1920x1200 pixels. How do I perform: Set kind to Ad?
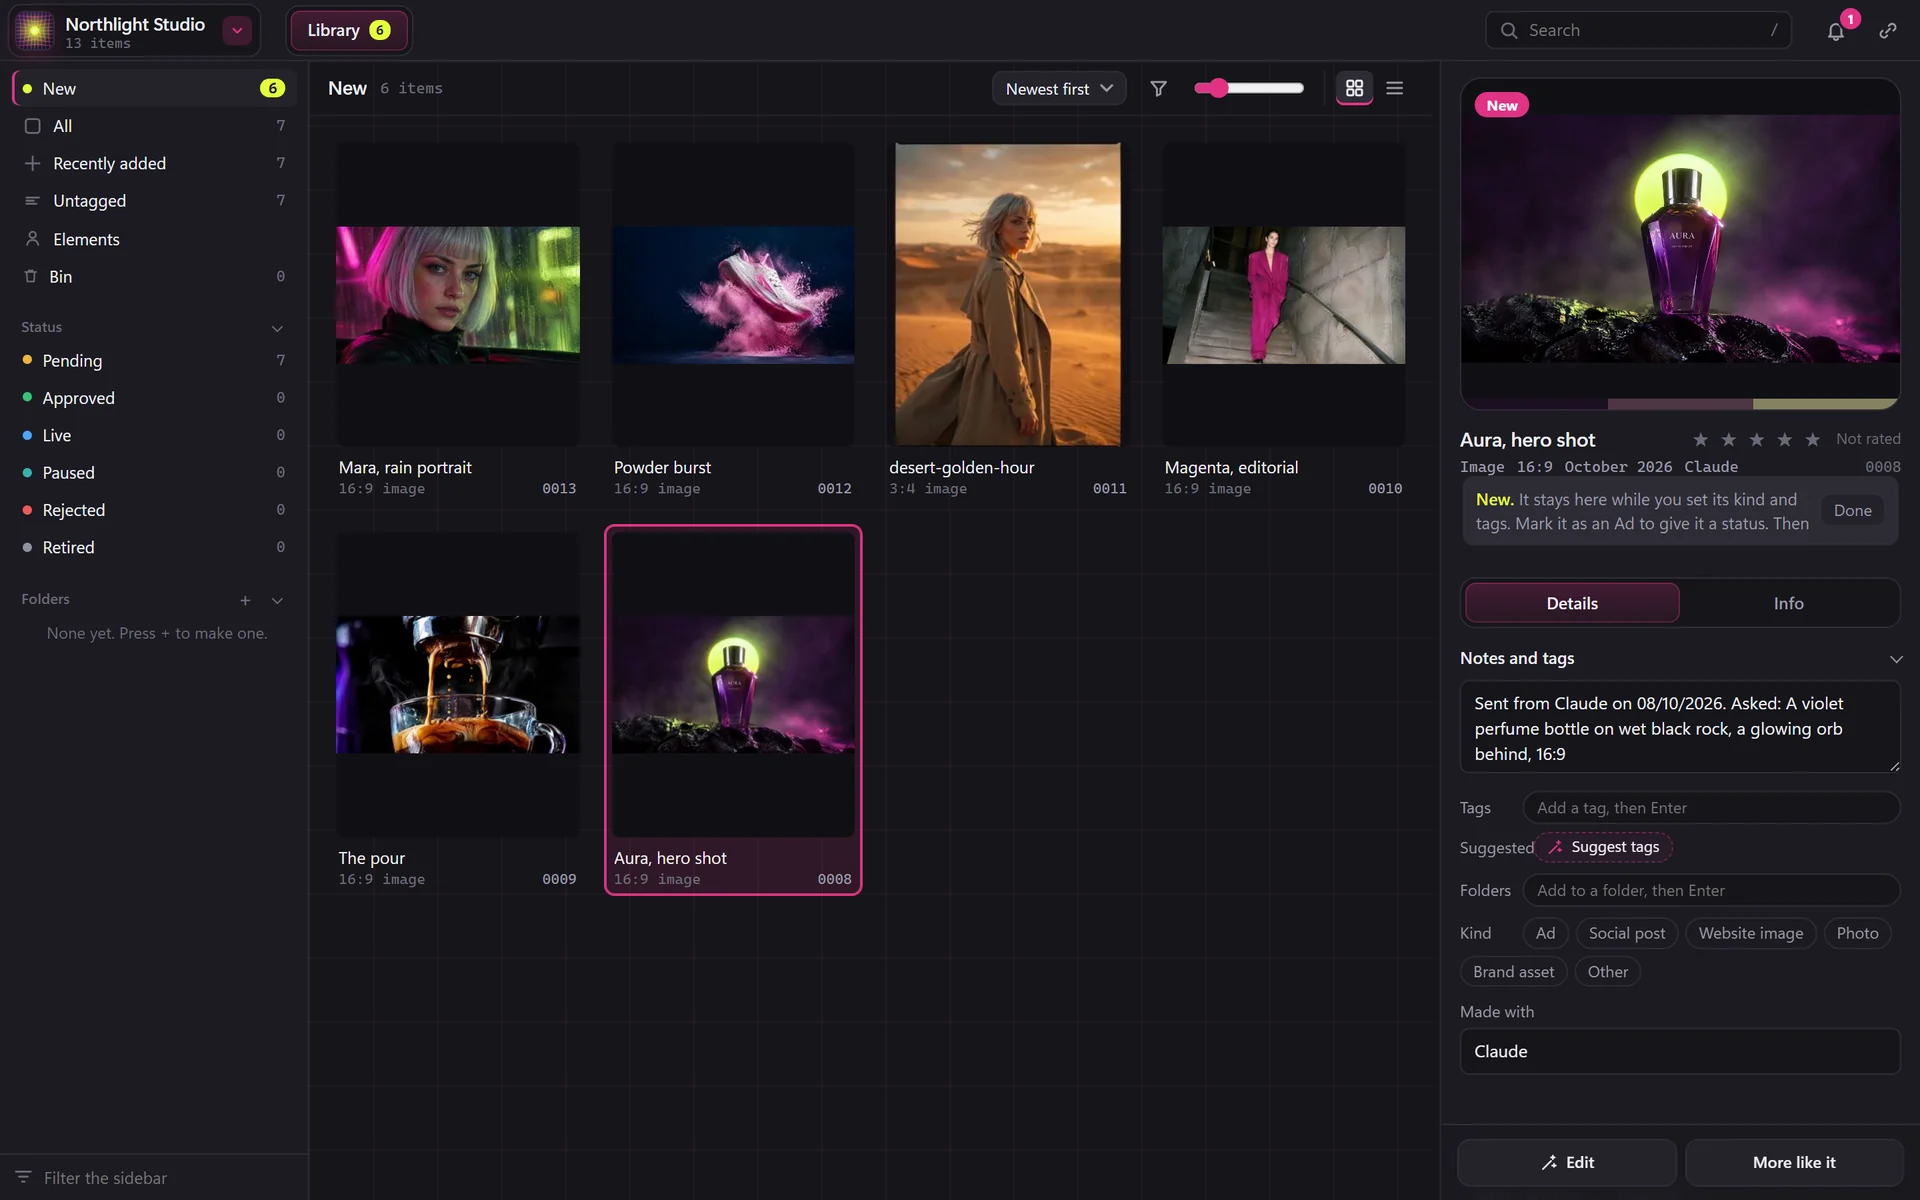[1545, 933]
